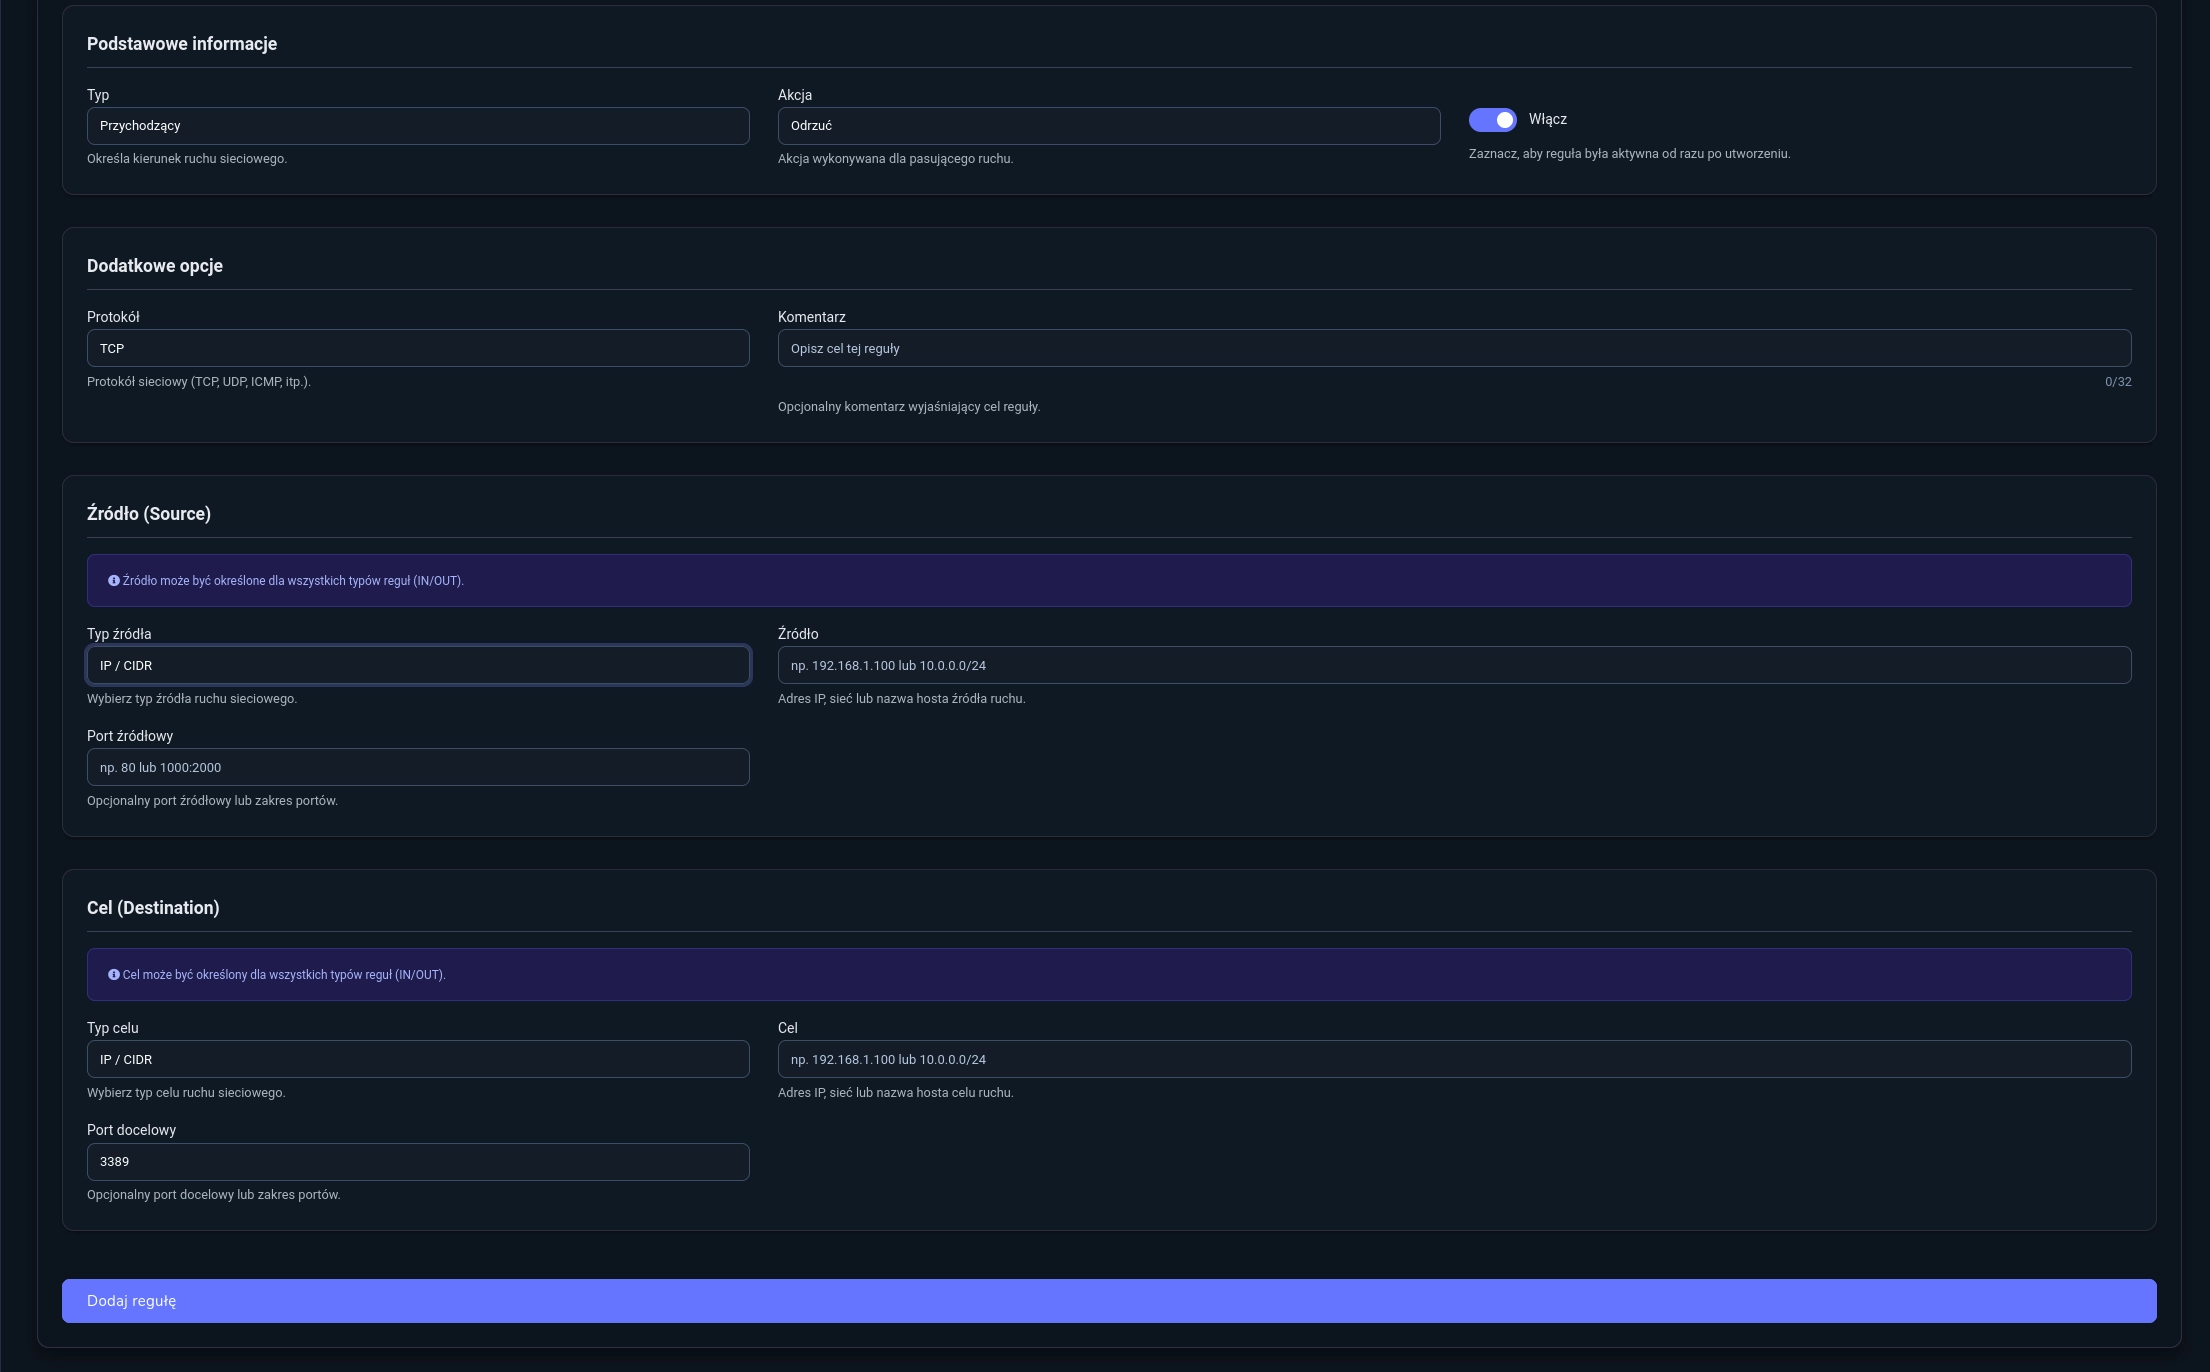Open the Typ direction dropdown

pos(418,126)
